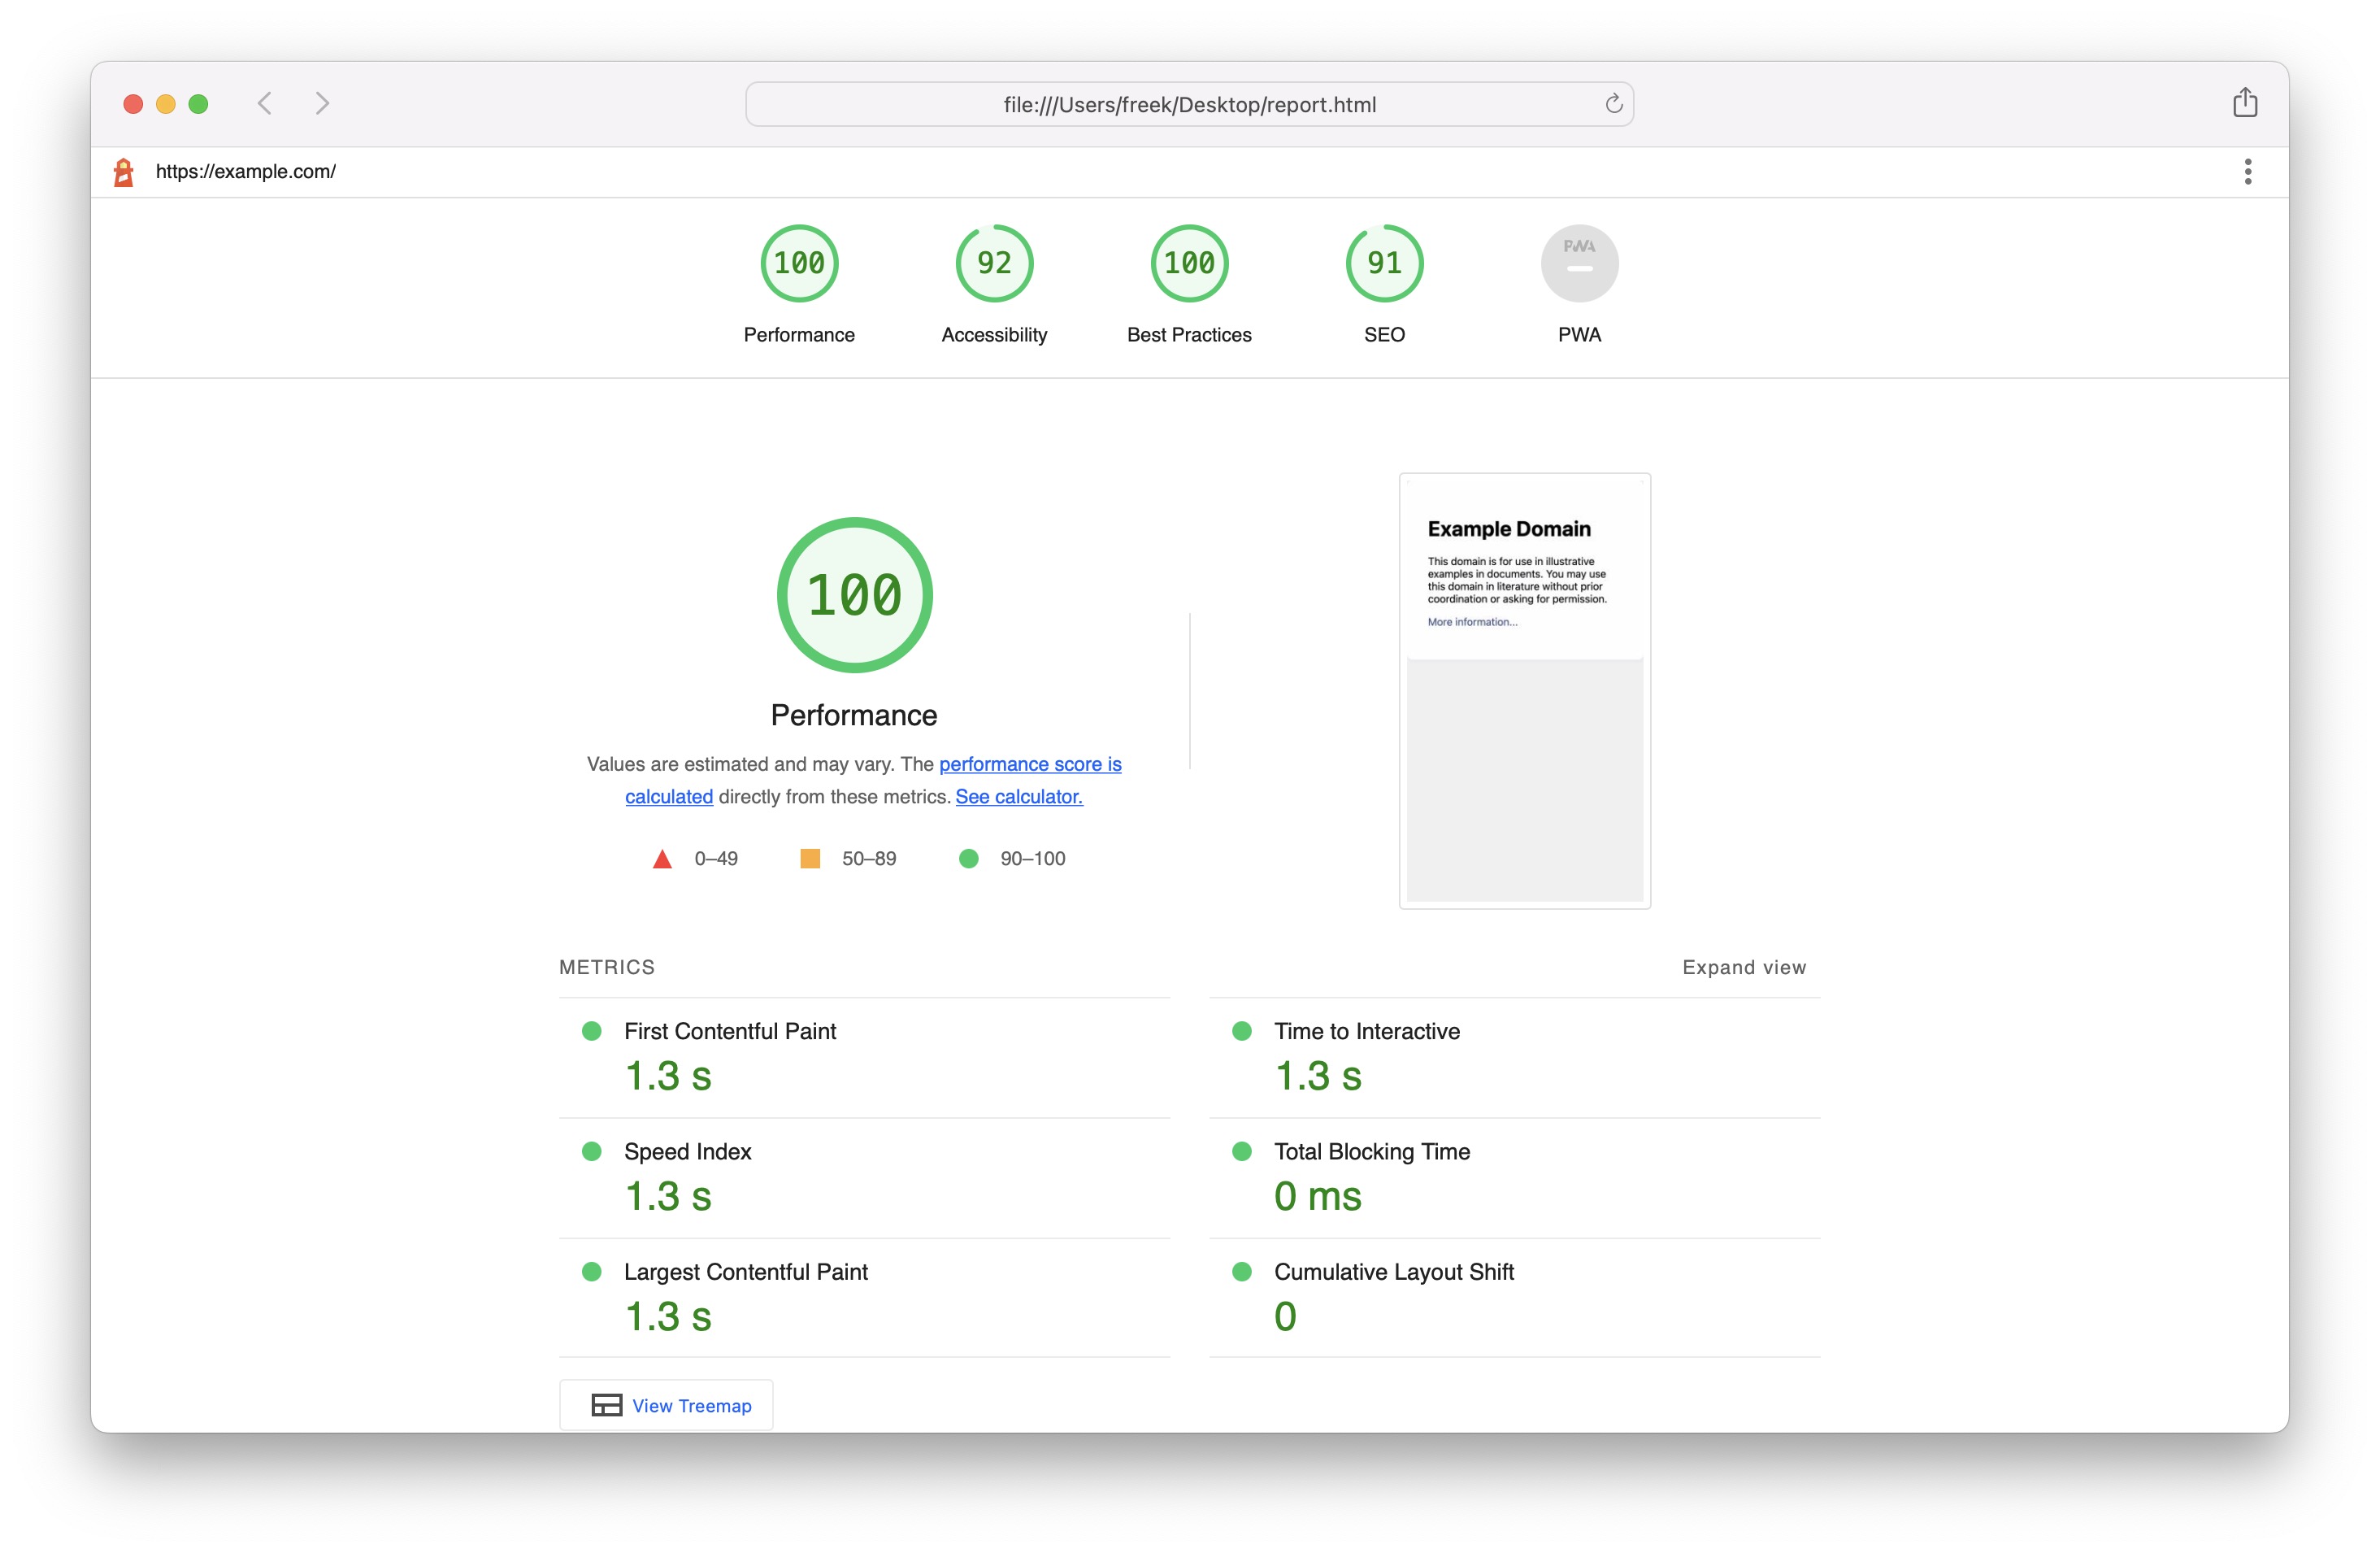2380x1553 pixels.
Task: Click the 'calculated' link text
Action: coord(669,797)
